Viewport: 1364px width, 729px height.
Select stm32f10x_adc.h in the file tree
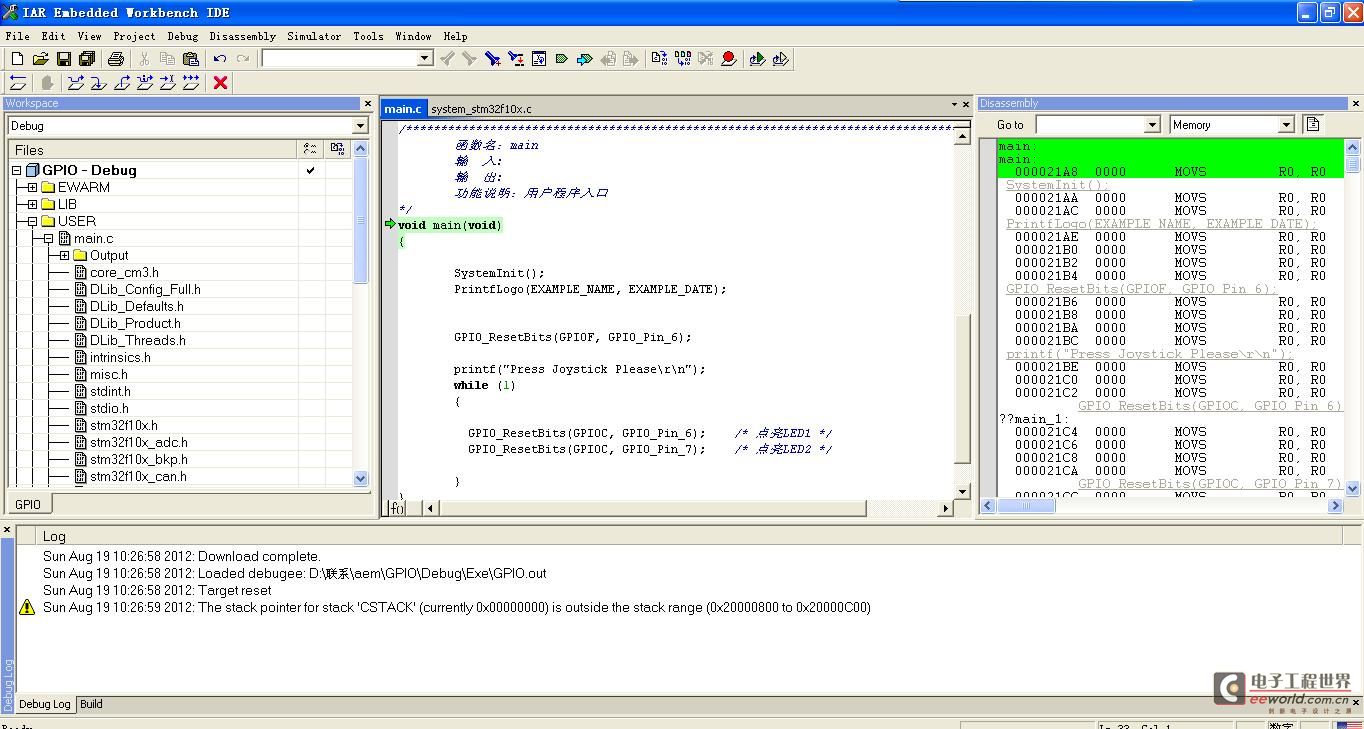click(138, 442)
